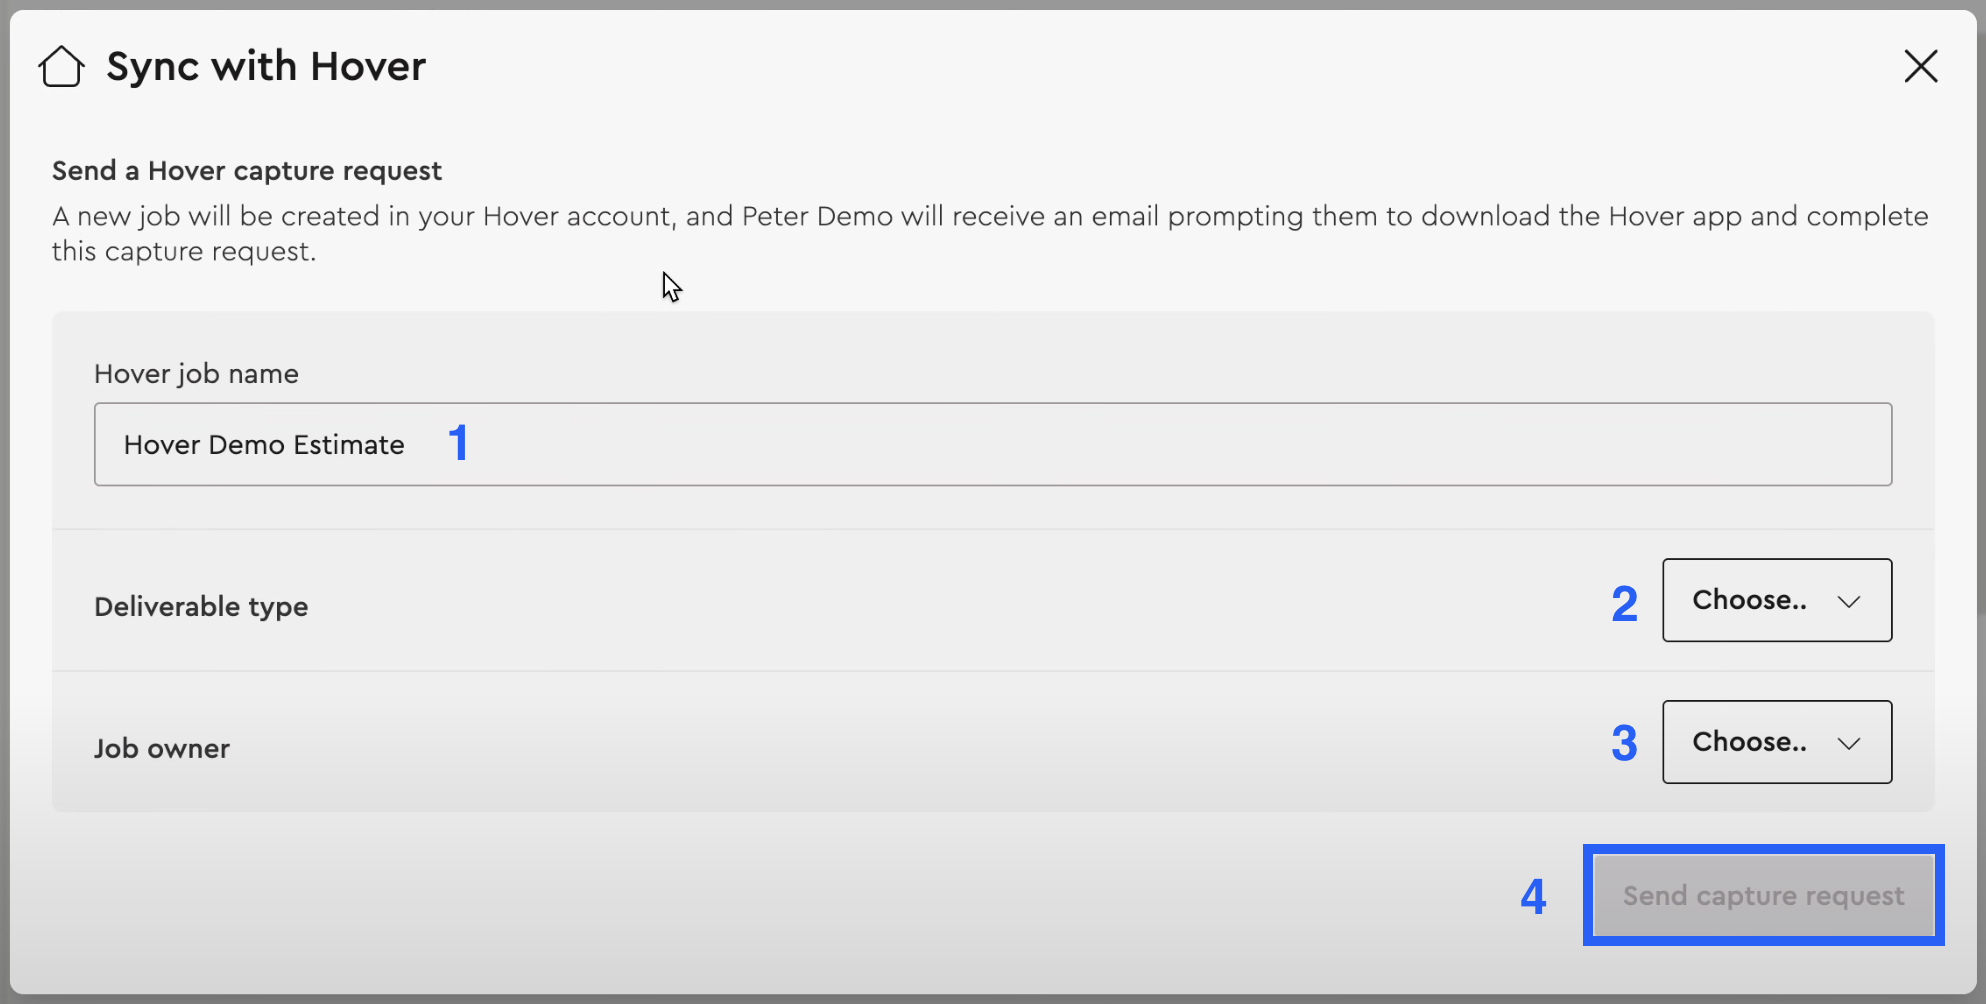Click the Hover job name input field

click(993, 444)
